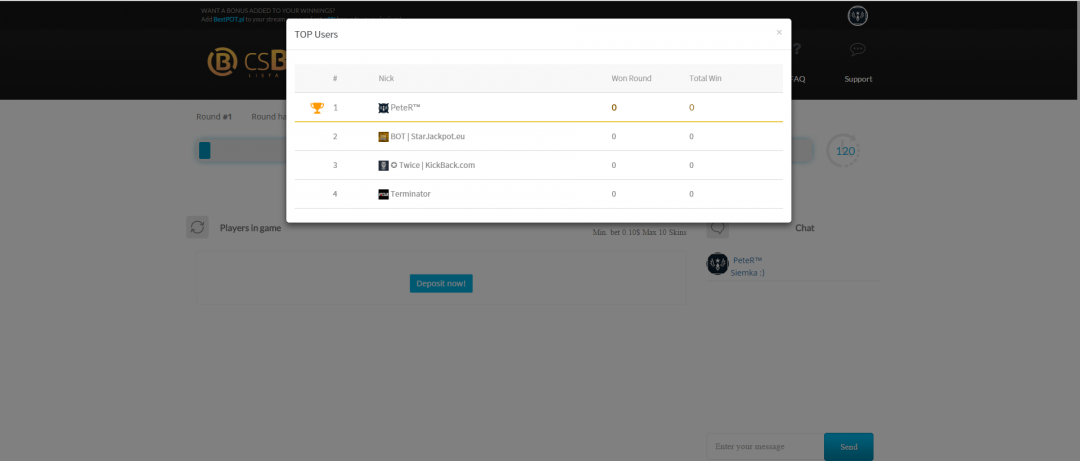
Task: Open the FAQ menu item
Action: click(x=798, y=79)
